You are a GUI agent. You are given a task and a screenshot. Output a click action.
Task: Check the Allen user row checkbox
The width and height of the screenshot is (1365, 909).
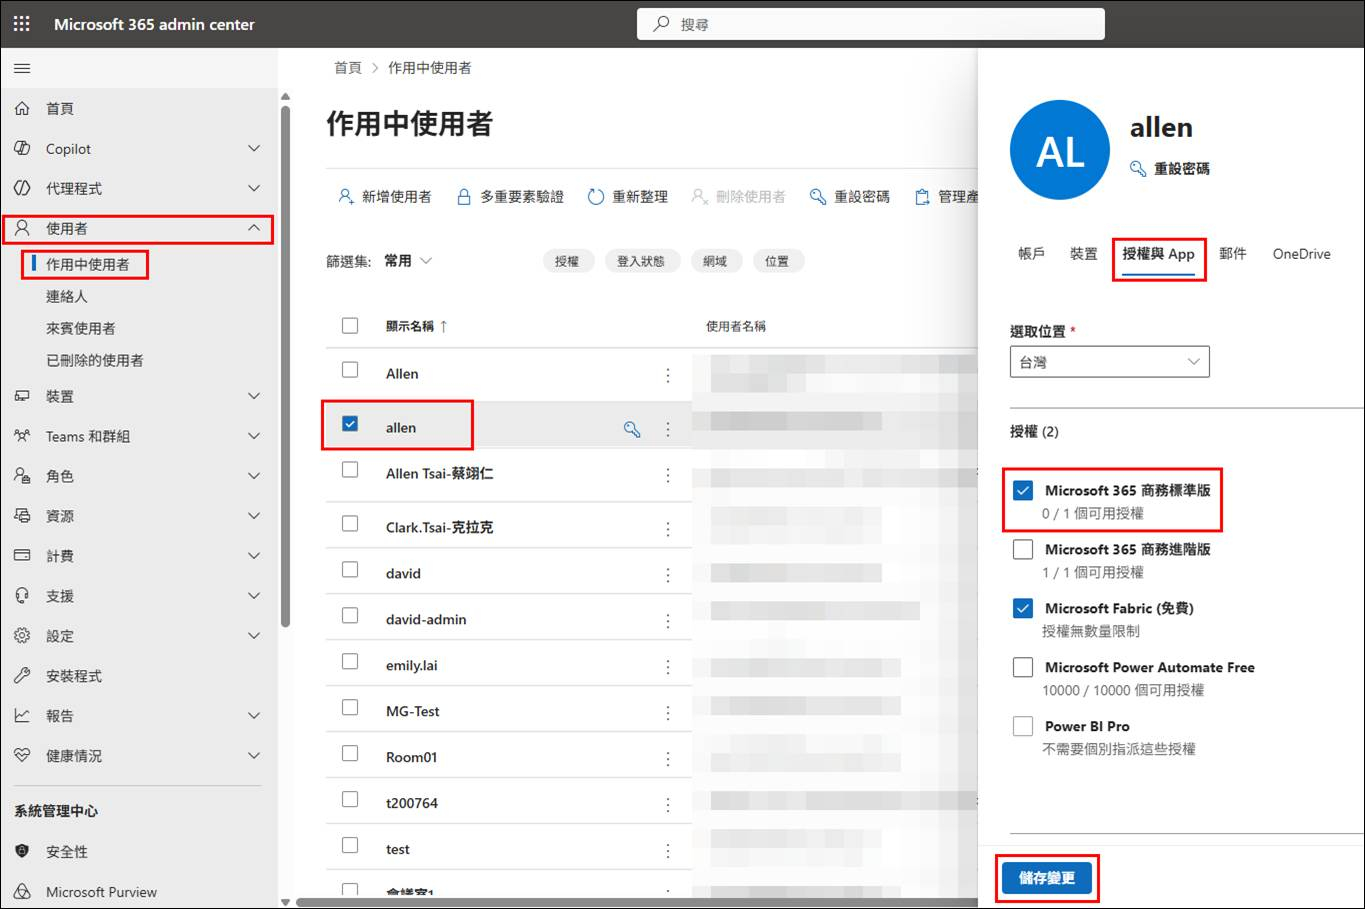[x=350, y=370]
